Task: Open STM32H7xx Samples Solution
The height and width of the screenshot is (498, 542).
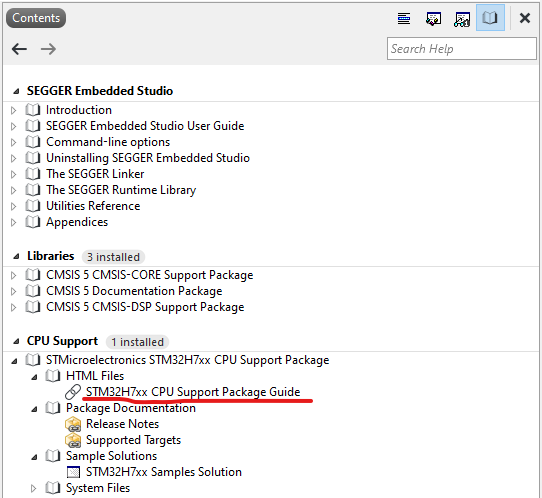Action: coord(164,472)
